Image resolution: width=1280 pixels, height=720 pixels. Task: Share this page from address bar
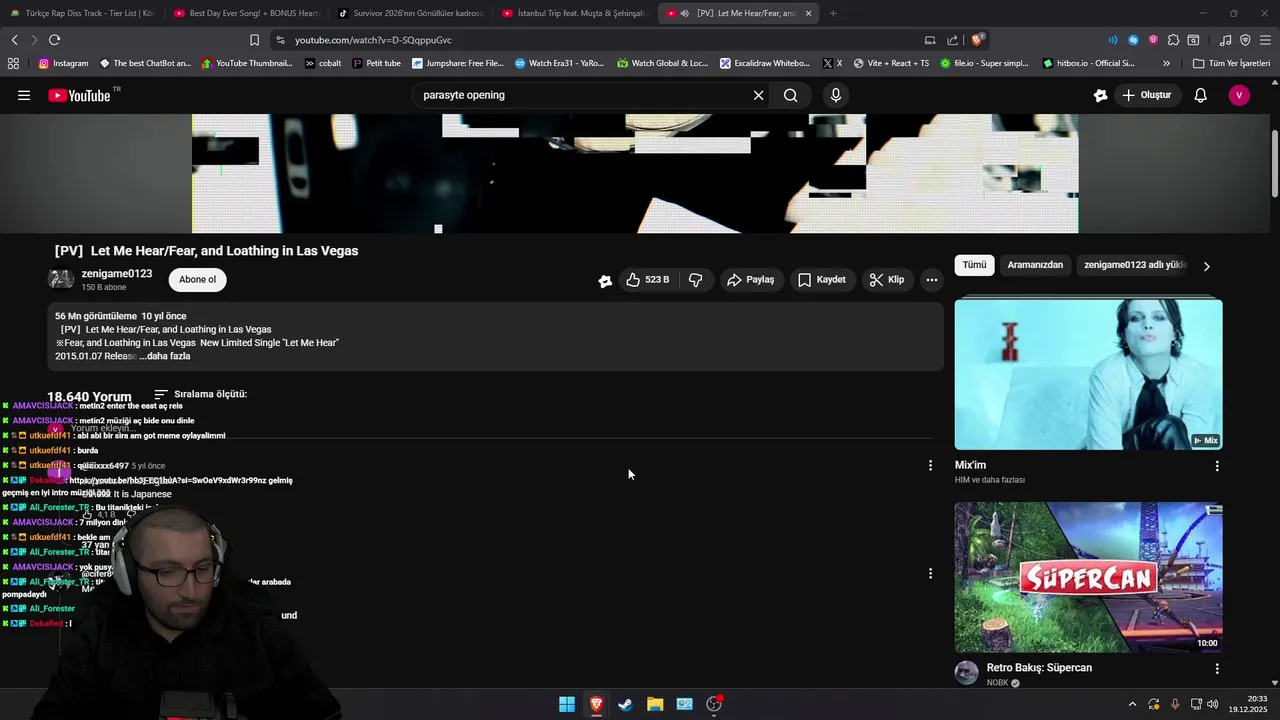(952, 40)
